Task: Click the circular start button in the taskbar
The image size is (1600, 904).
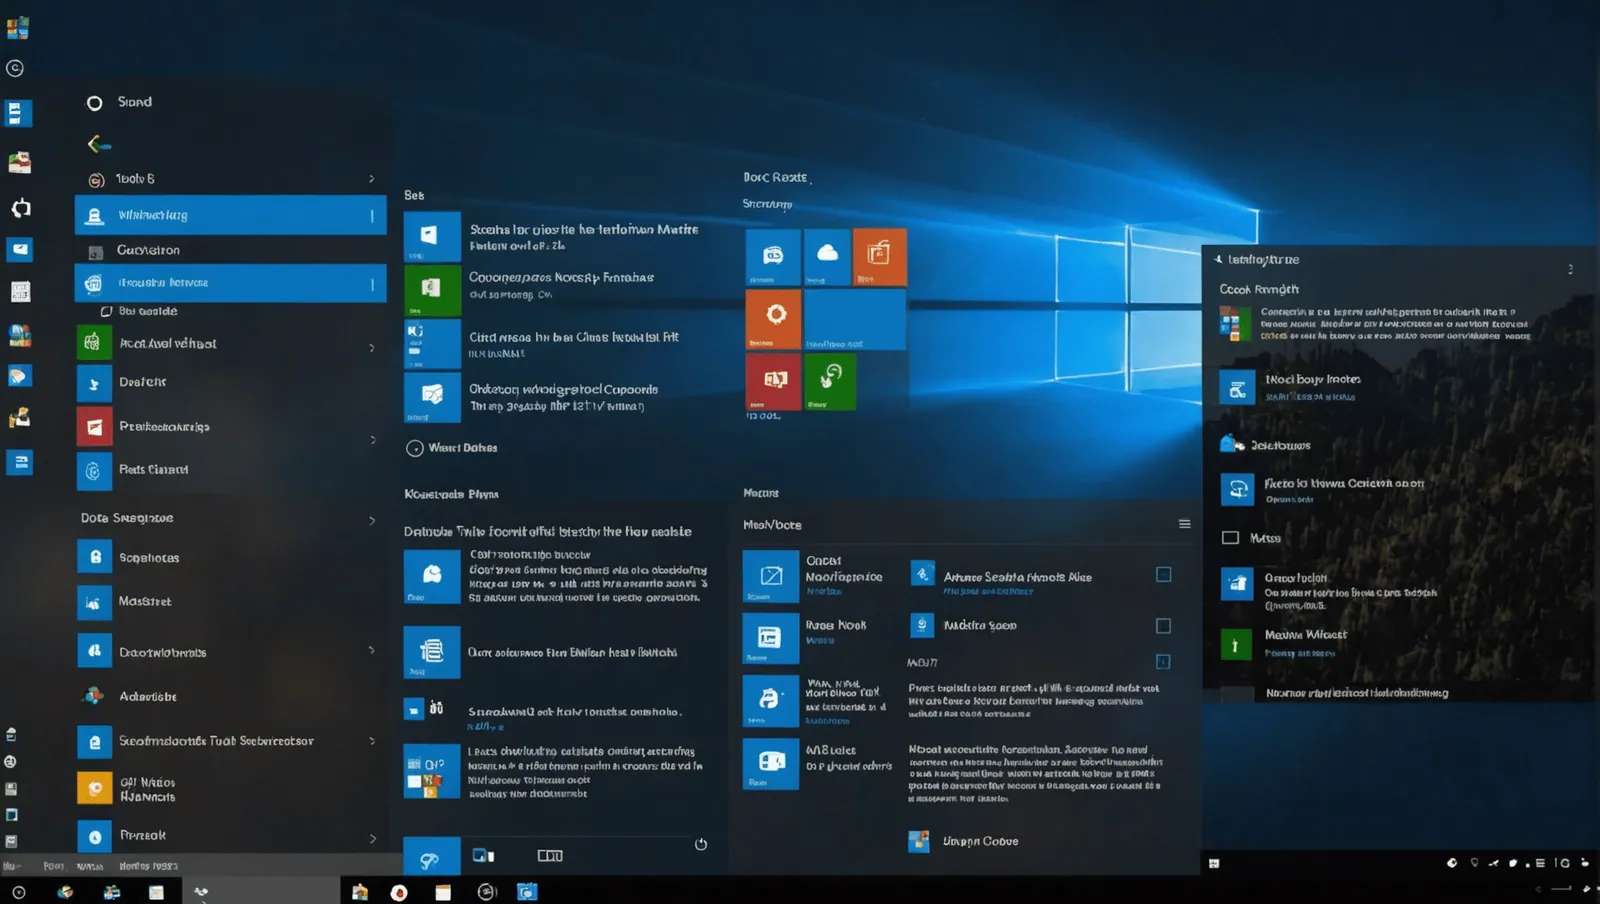Action: point(18,892)
